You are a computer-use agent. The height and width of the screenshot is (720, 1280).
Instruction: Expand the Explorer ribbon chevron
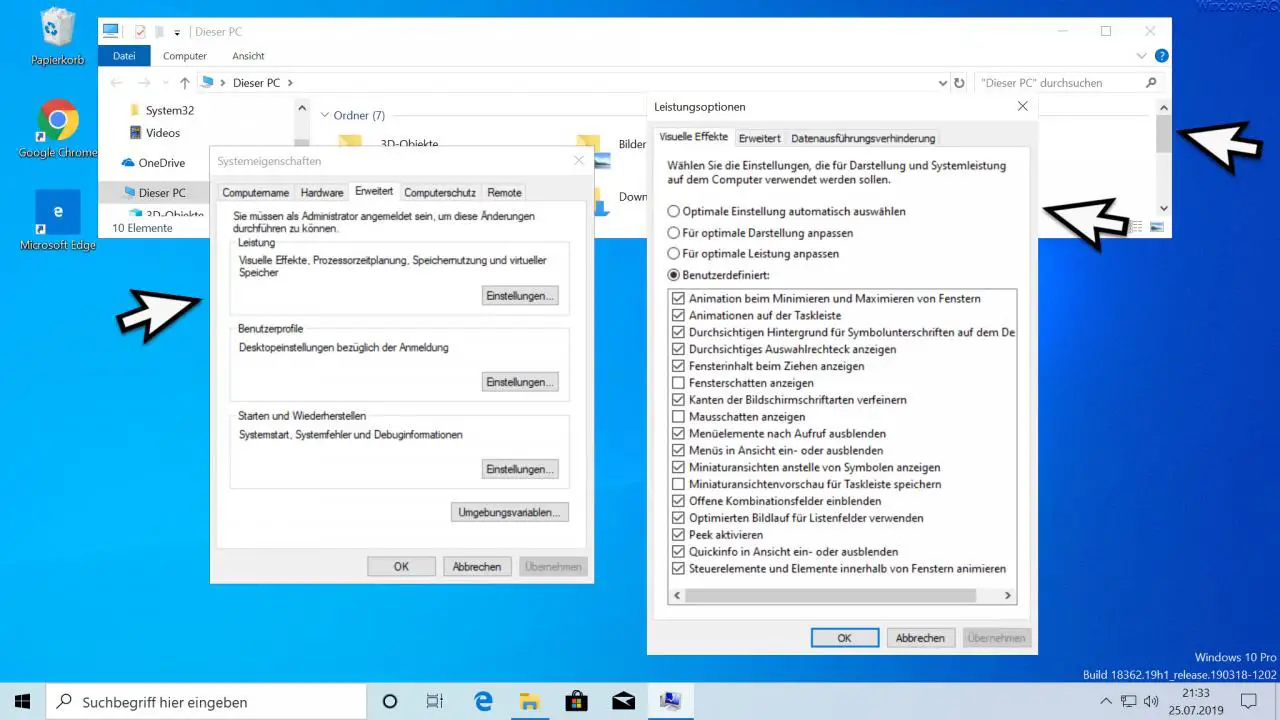tap(1142, 56)
